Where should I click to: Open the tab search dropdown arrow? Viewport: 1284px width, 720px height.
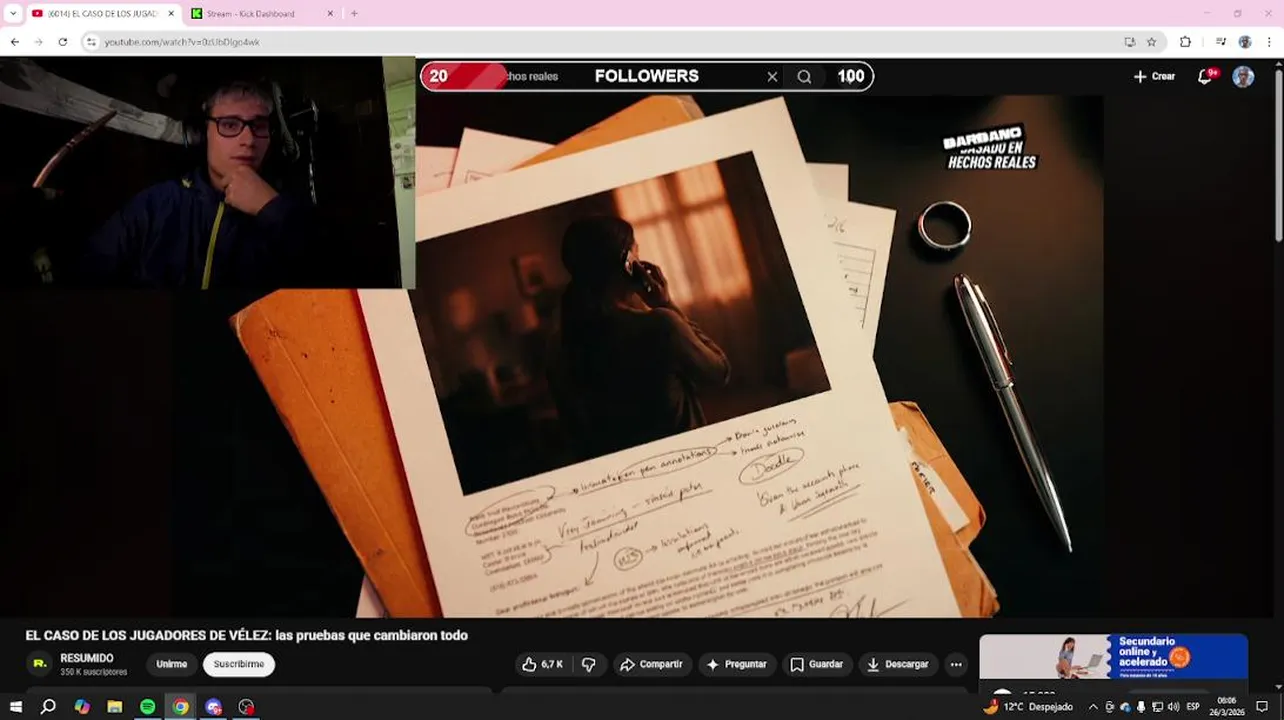tap(13, 13)
